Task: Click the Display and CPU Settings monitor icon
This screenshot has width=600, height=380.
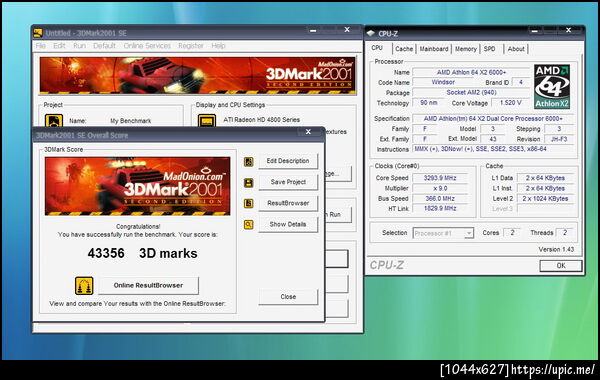Action: tap(207, 121)
